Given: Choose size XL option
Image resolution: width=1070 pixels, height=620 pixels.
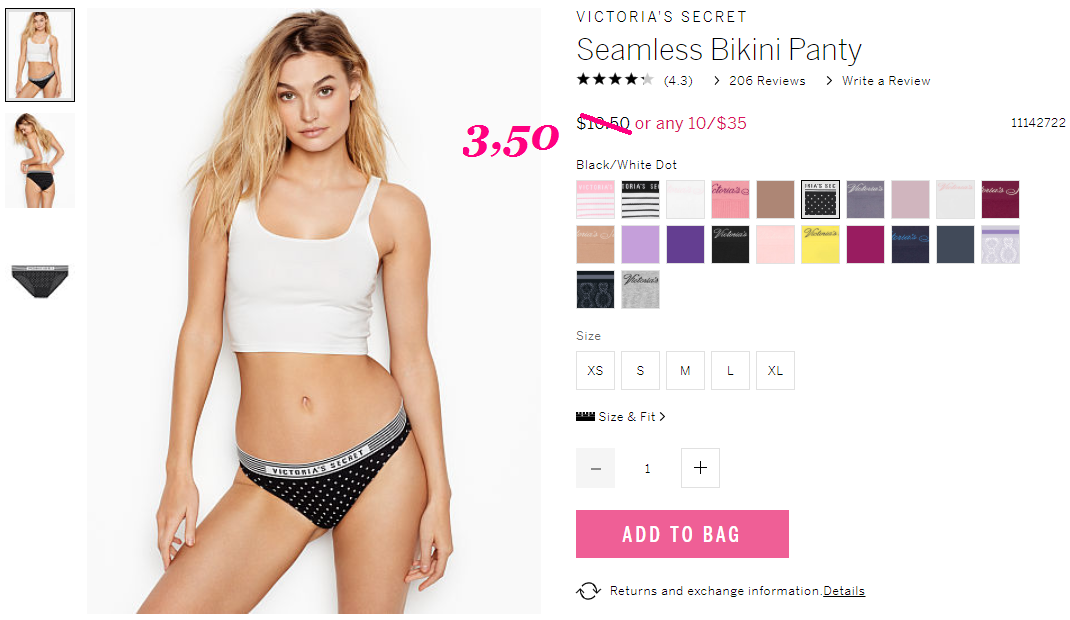Looking at the screenshot, I should (775, 370).
